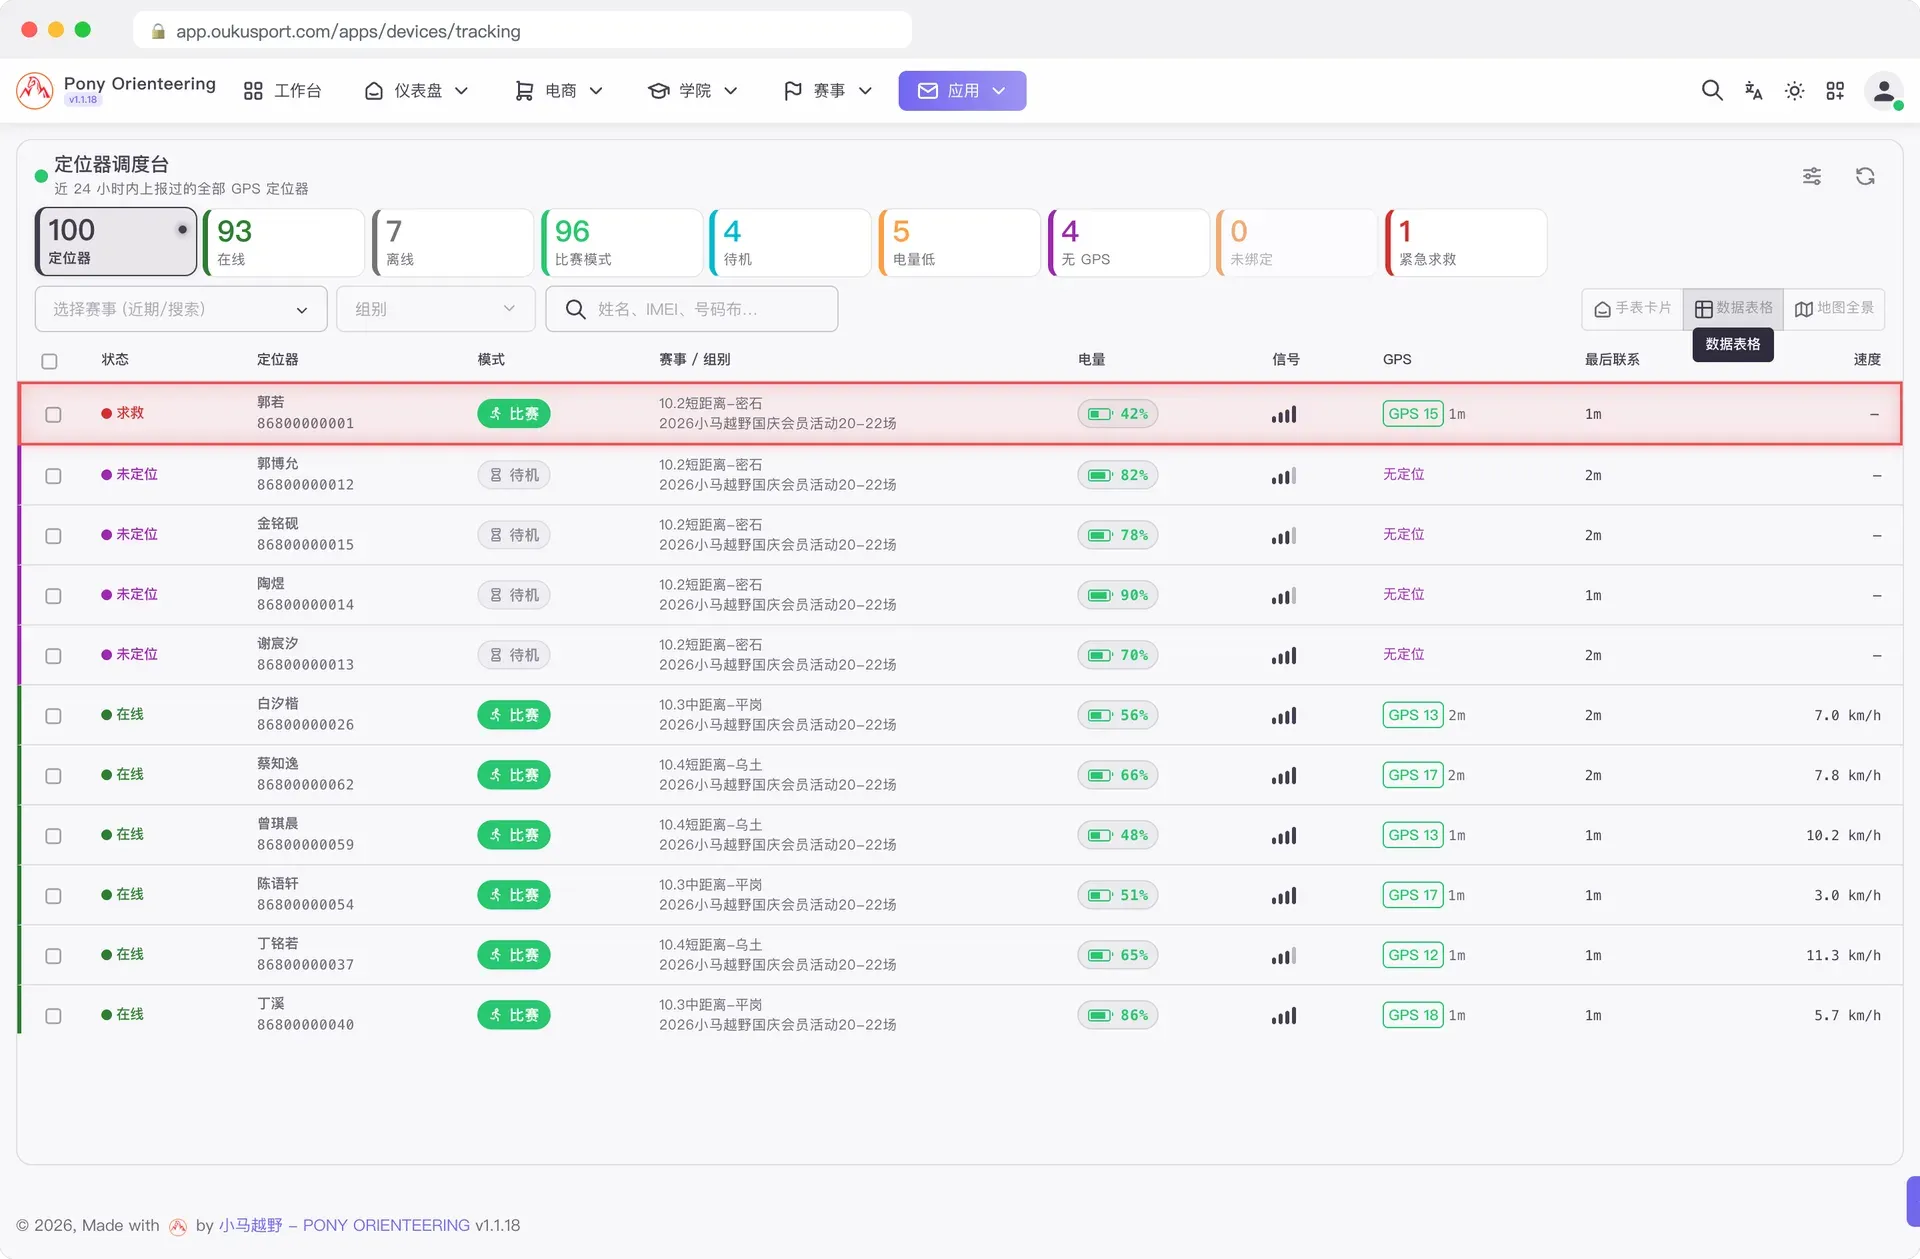Screen dimensions: 1920x1259
Task: Check the checkbox for 郭若 row
Action: coord(53,414)
